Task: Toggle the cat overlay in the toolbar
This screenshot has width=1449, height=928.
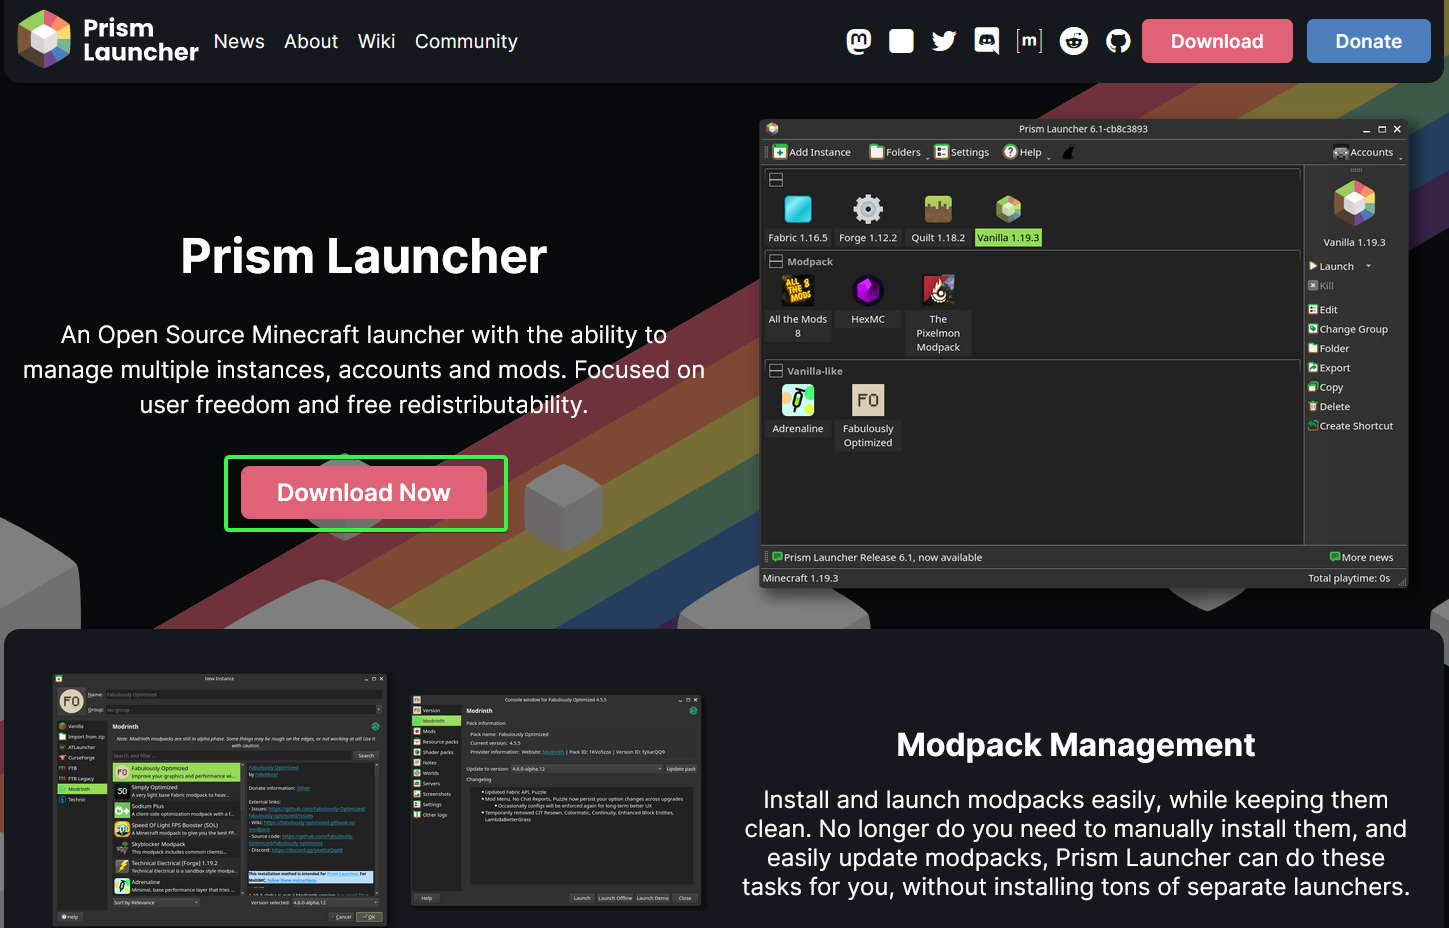Action: (1068, 150)
